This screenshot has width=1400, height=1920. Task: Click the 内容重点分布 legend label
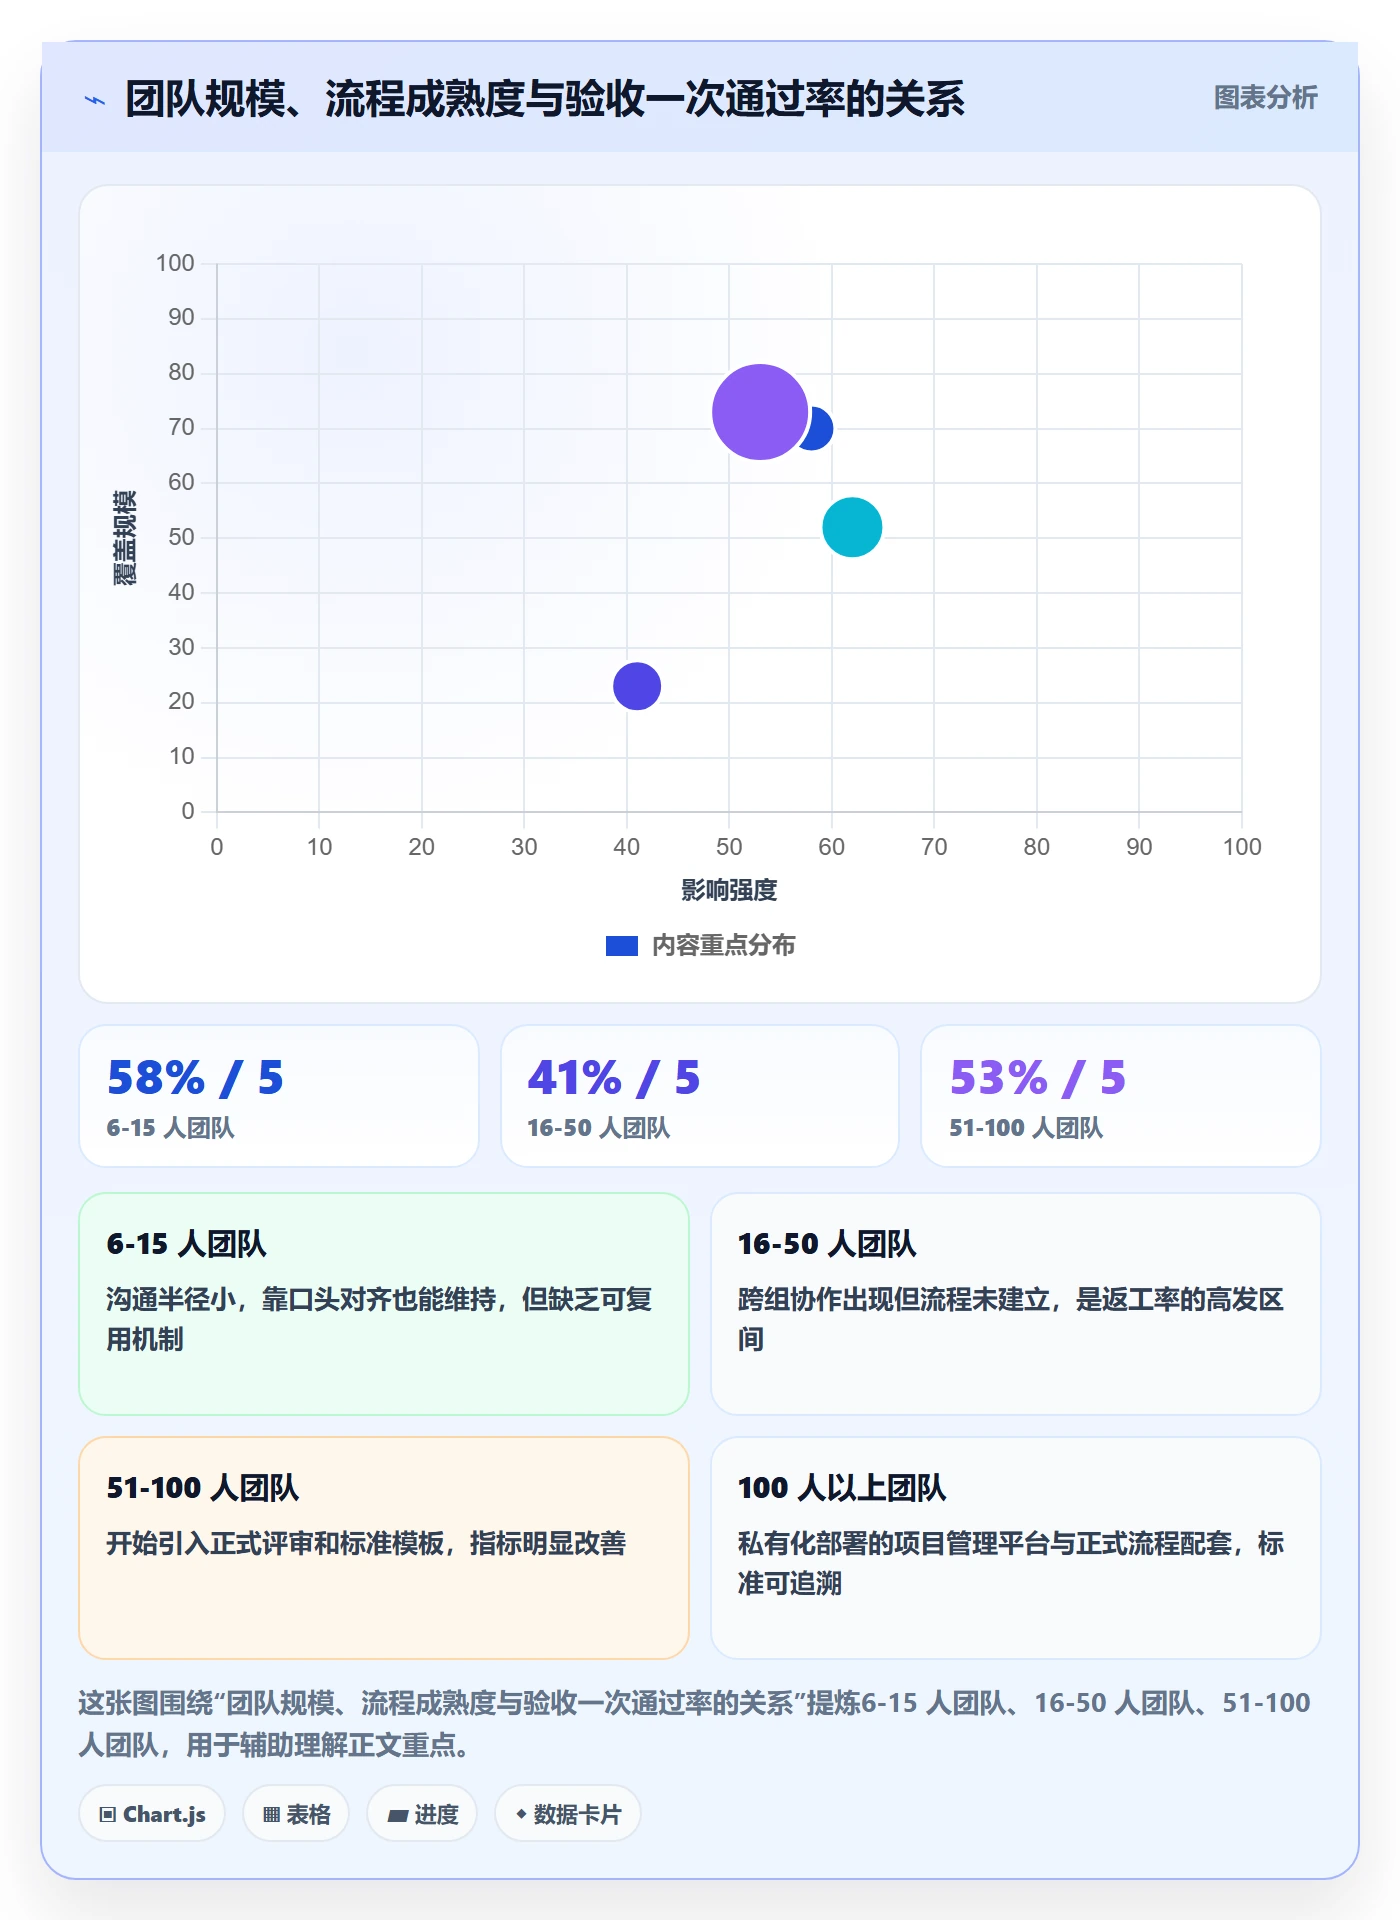(723, 946)
